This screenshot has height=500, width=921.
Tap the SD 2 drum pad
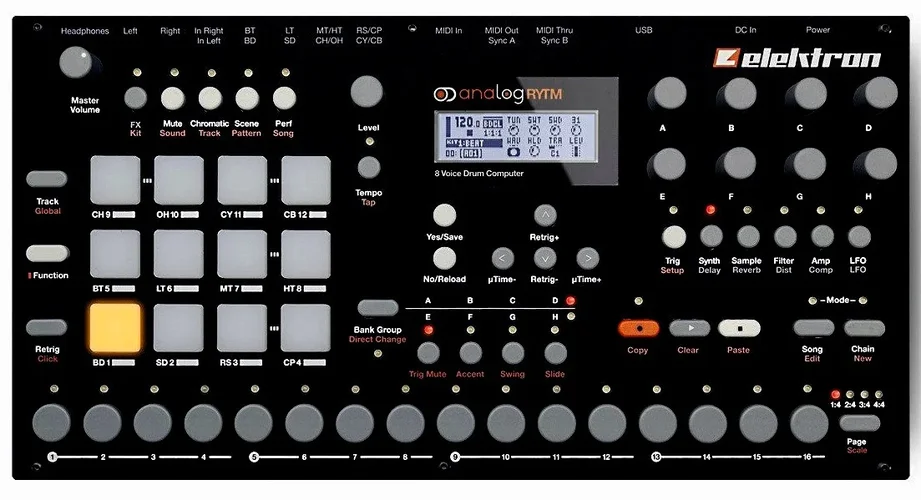[x=179, y=328]
